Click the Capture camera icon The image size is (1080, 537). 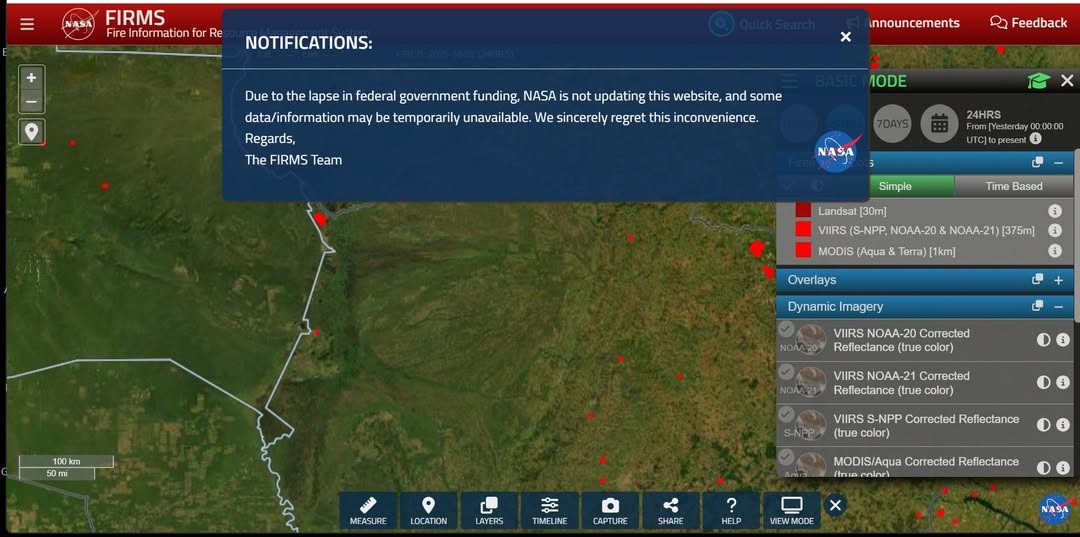pyautogui.click(x=610, y=510)
